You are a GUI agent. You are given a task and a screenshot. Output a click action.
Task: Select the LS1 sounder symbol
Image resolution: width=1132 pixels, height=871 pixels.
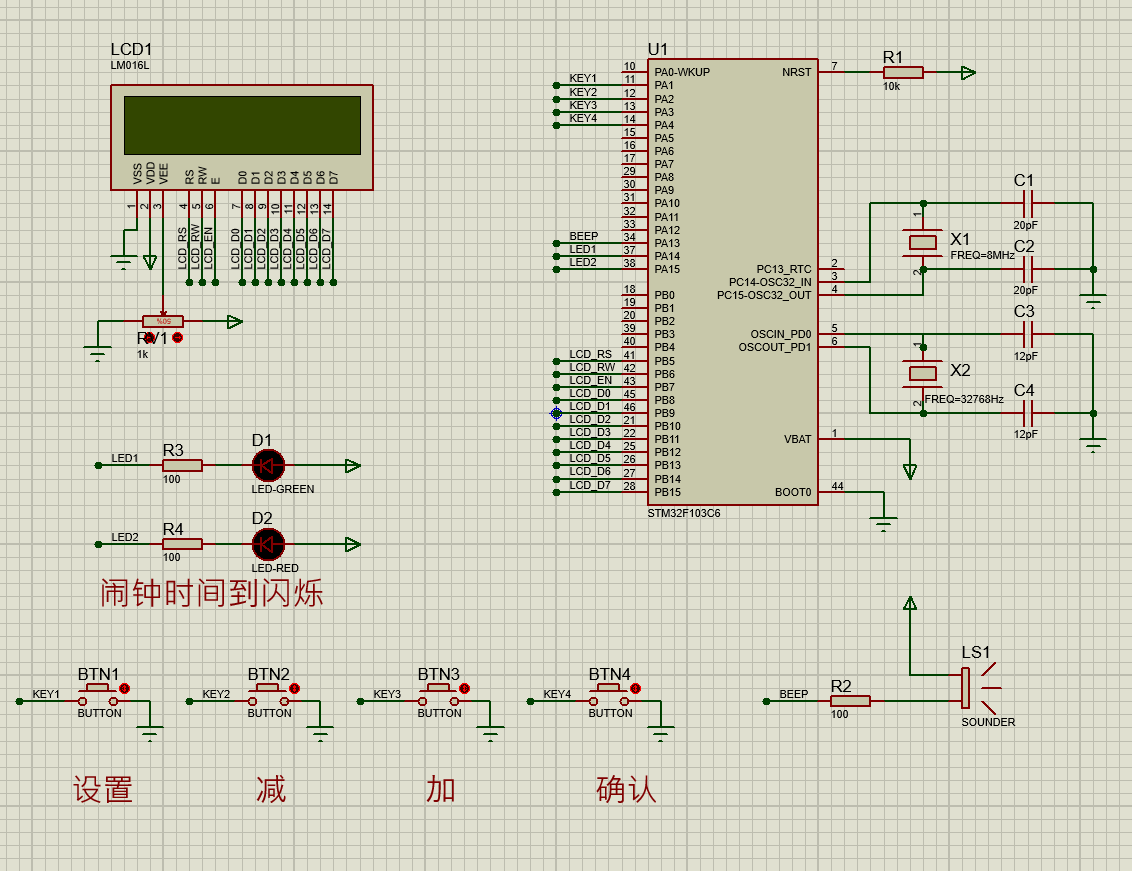(x=968, y=687)
